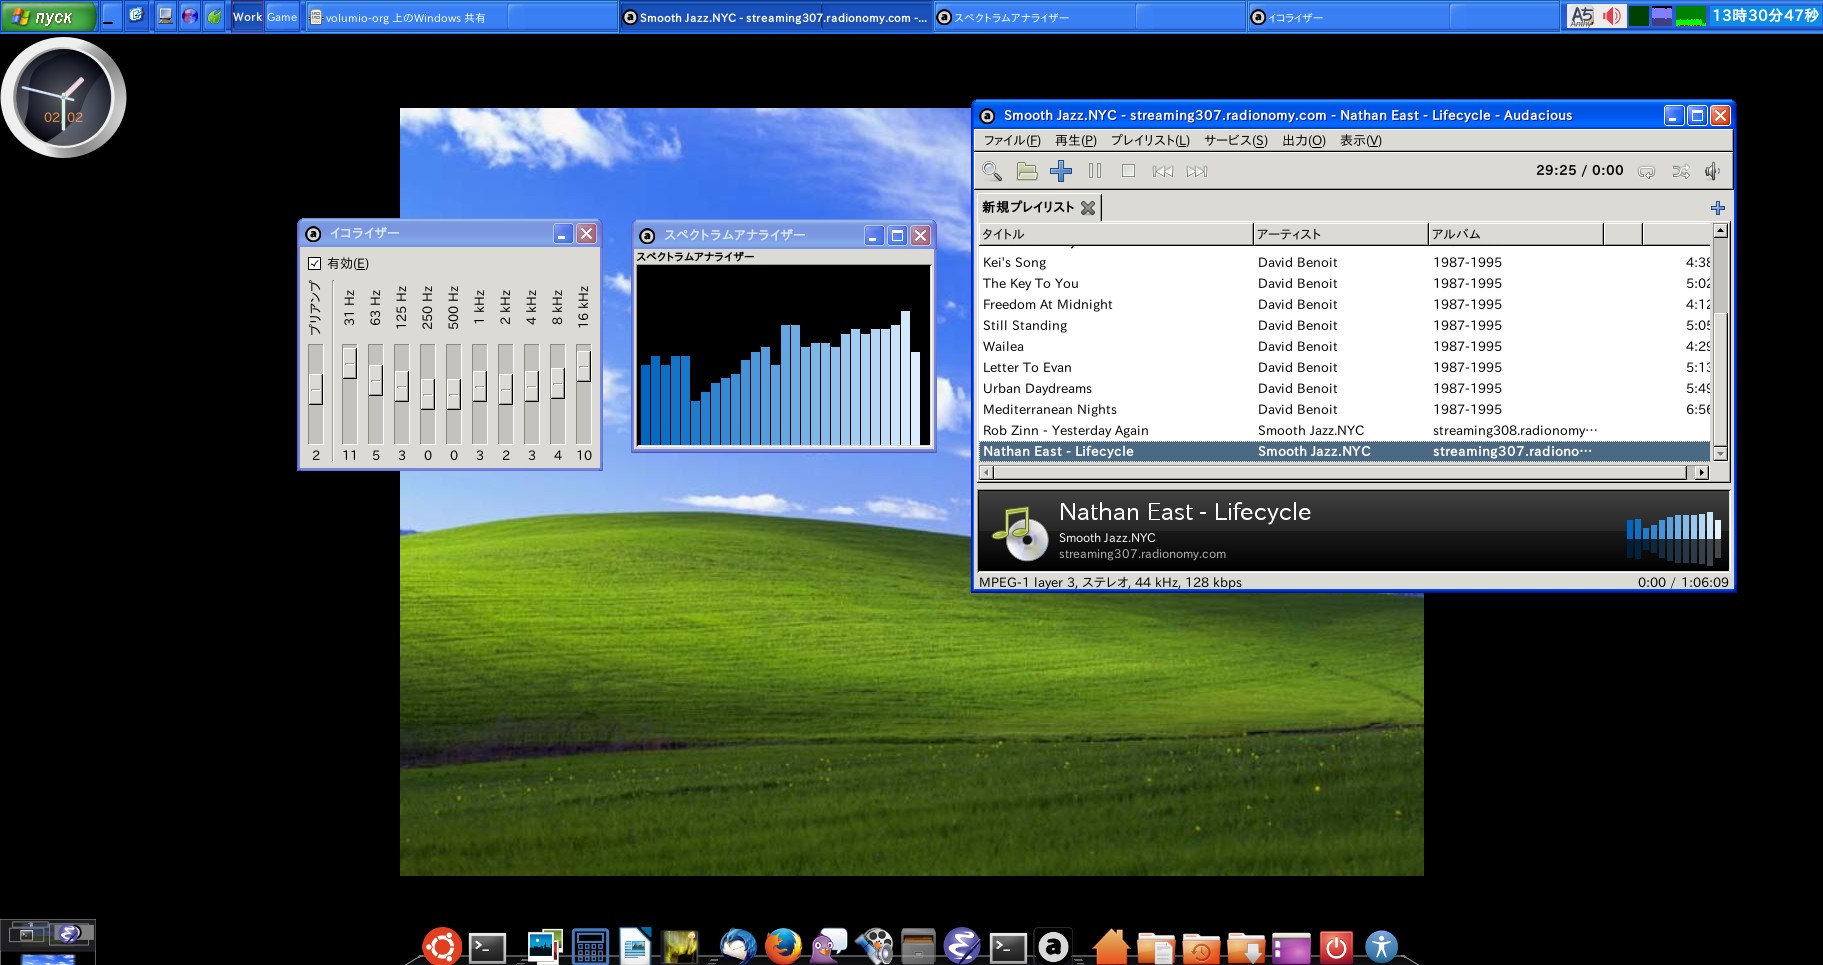Viewport: 1823px width, 965px height.
Task: Click the blue plus add-files toolbar icon
Action: (1061, 171)
